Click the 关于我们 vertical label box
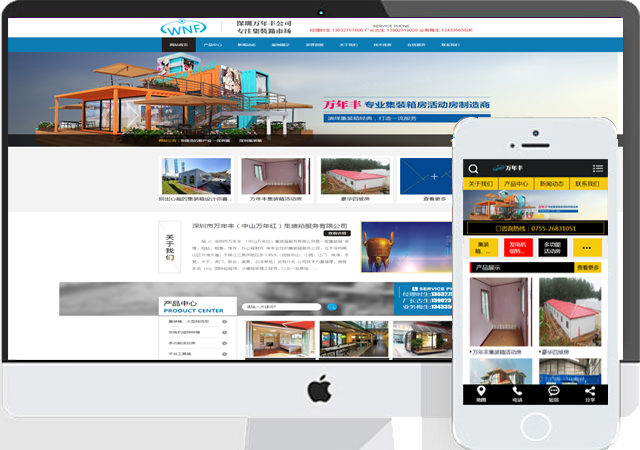Screen dimensions: 640x450 point(169,247)
